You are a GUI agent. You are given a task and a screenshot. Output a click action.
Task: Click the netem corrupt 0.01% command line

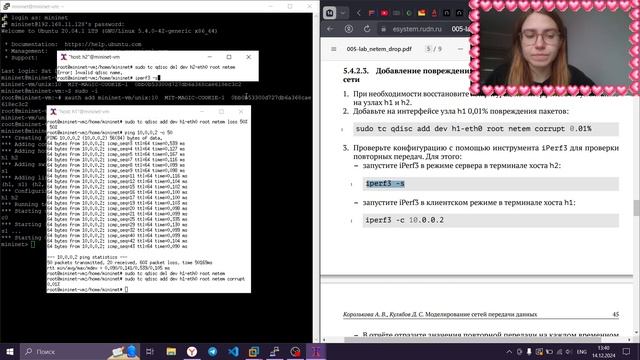[486, 129]
